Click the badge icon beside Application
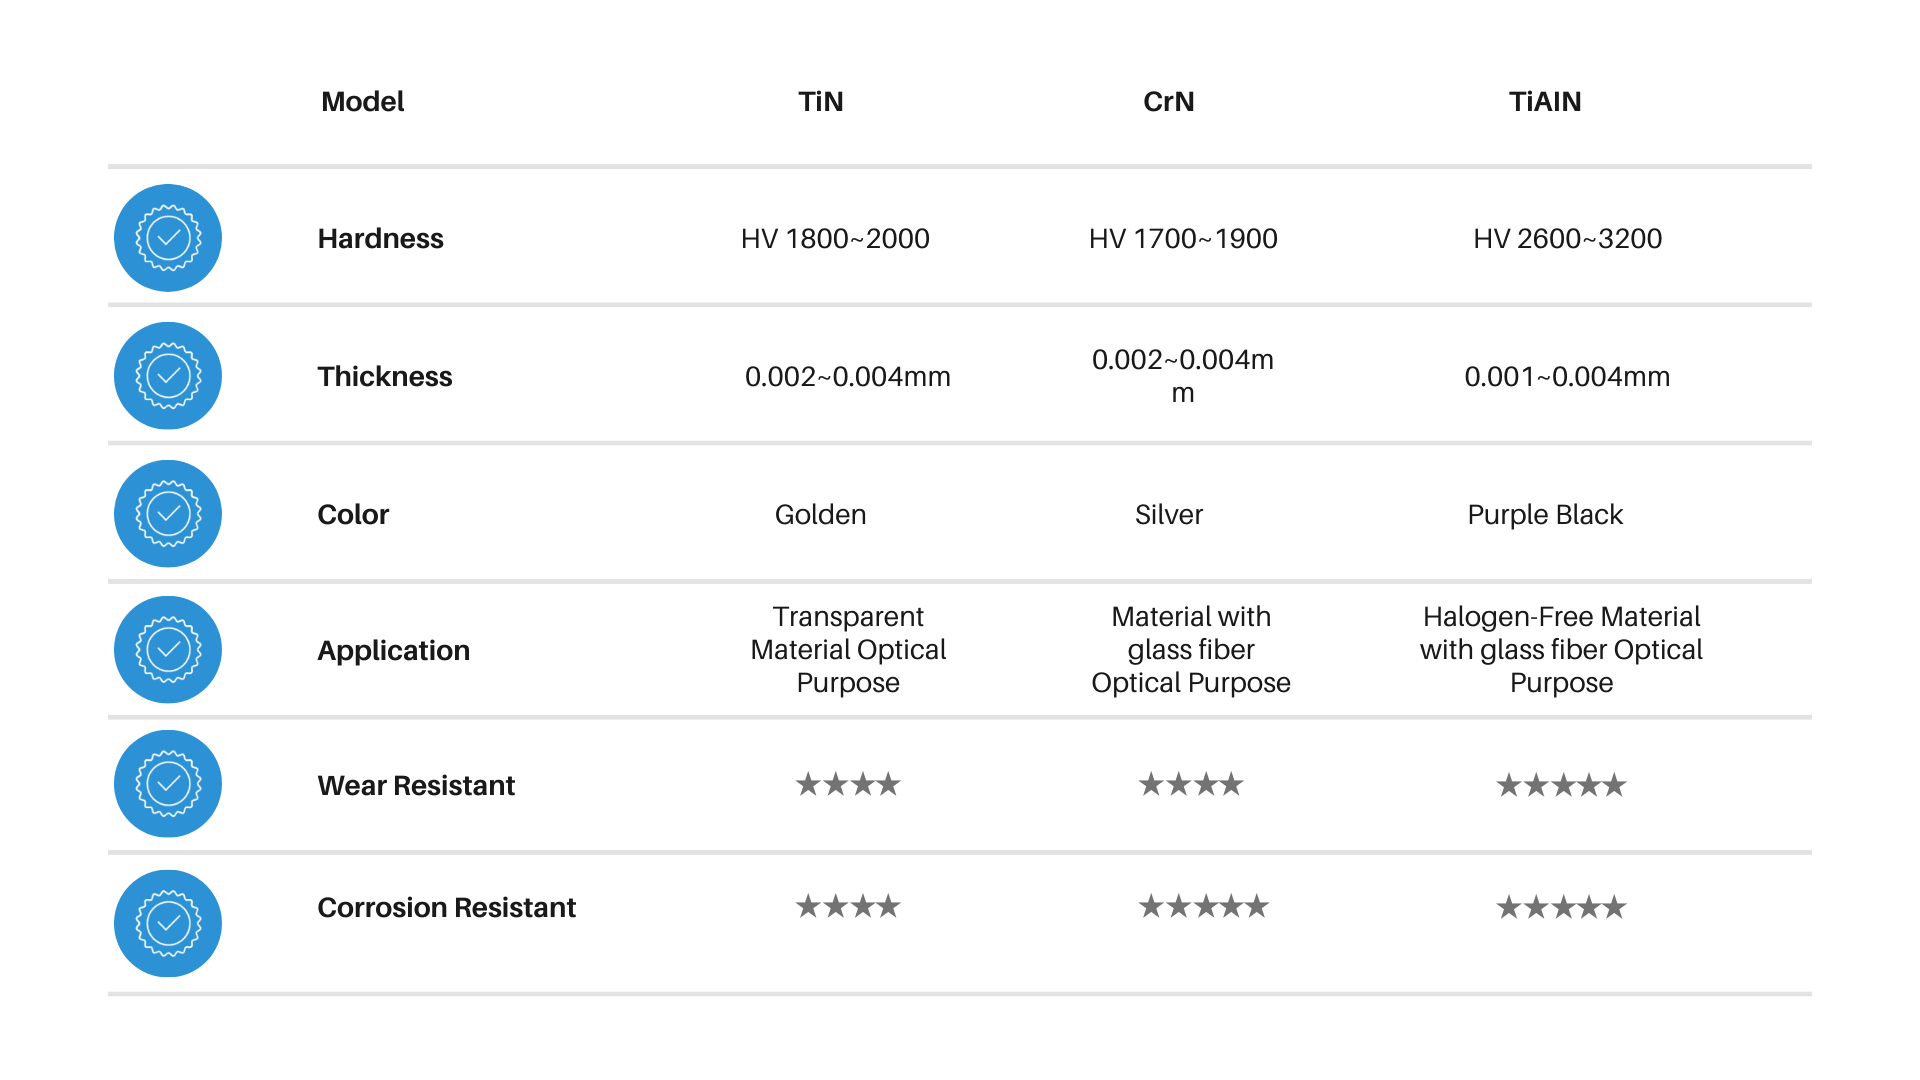The width and height of the screenshot is (1920, 1080). tap(168, 650)
